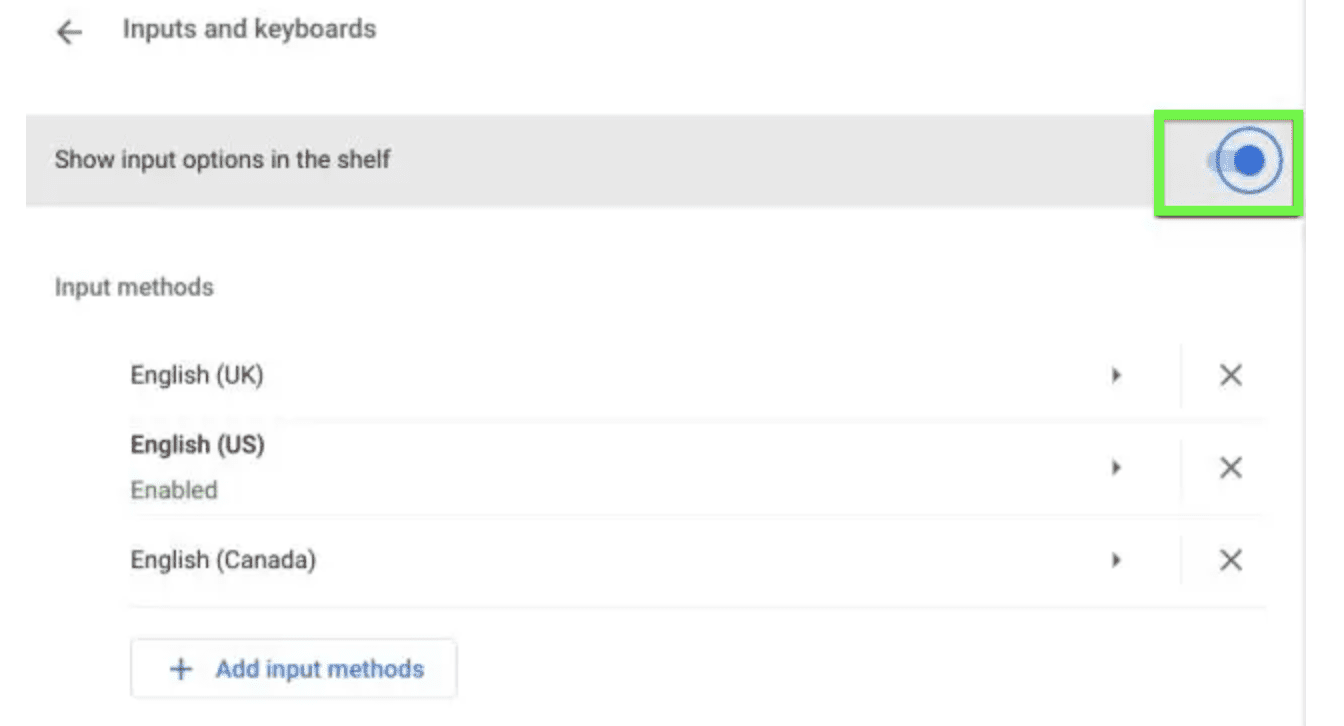Click the Inputs and keyboards title
Screen dimensions: 1344x726
(248, 29)
